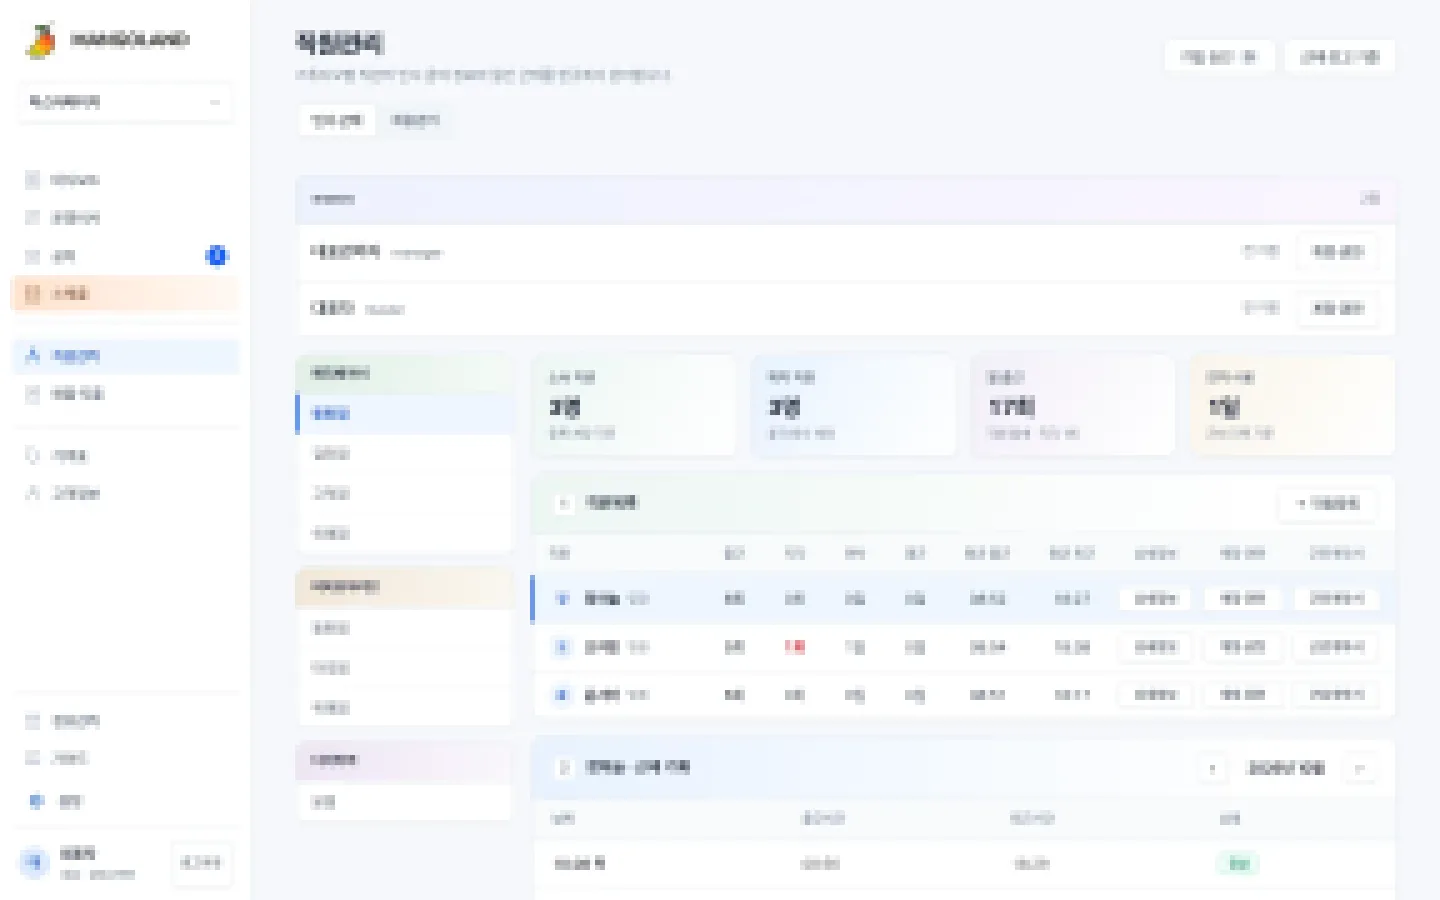Viewport: 1440px width, 900px height.
Task: Go to previous month in attendance history
Action: tap(1212, 769)
